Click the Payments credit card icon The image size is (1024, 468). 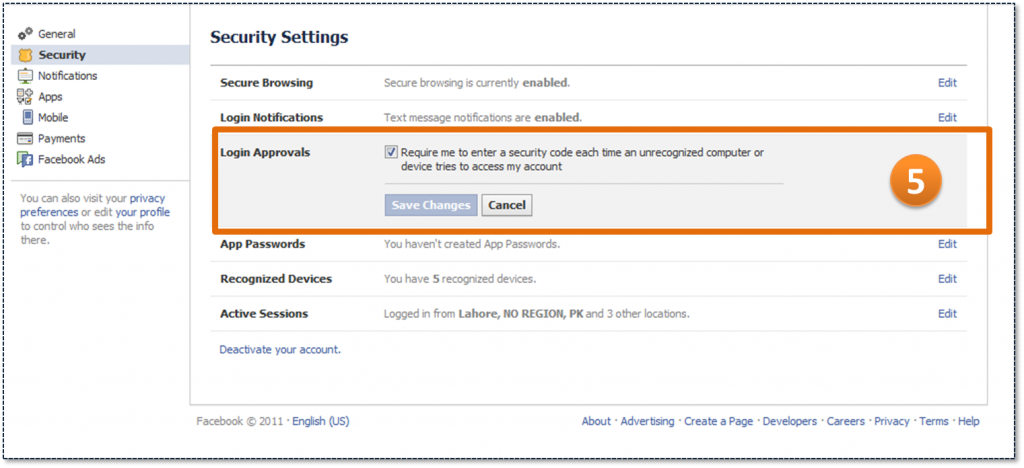point(25,138)
